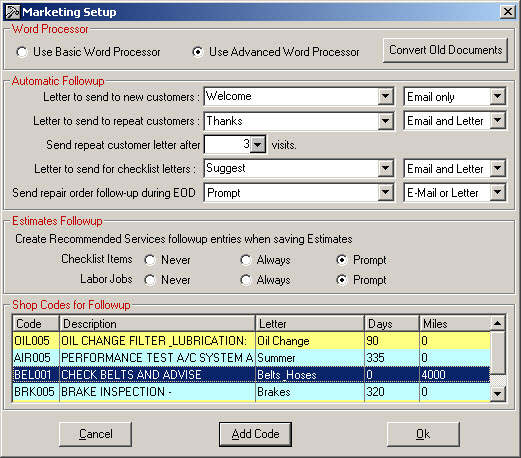The width and height of the screenshot is (521, 458).
Task: Click the Description column header
Action: tap(157, 324)
